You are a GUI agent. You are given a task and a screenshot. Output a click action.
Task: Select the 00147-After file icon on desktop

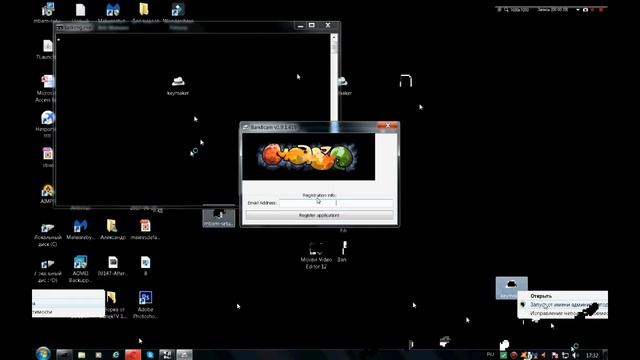[x=113, y=266]
